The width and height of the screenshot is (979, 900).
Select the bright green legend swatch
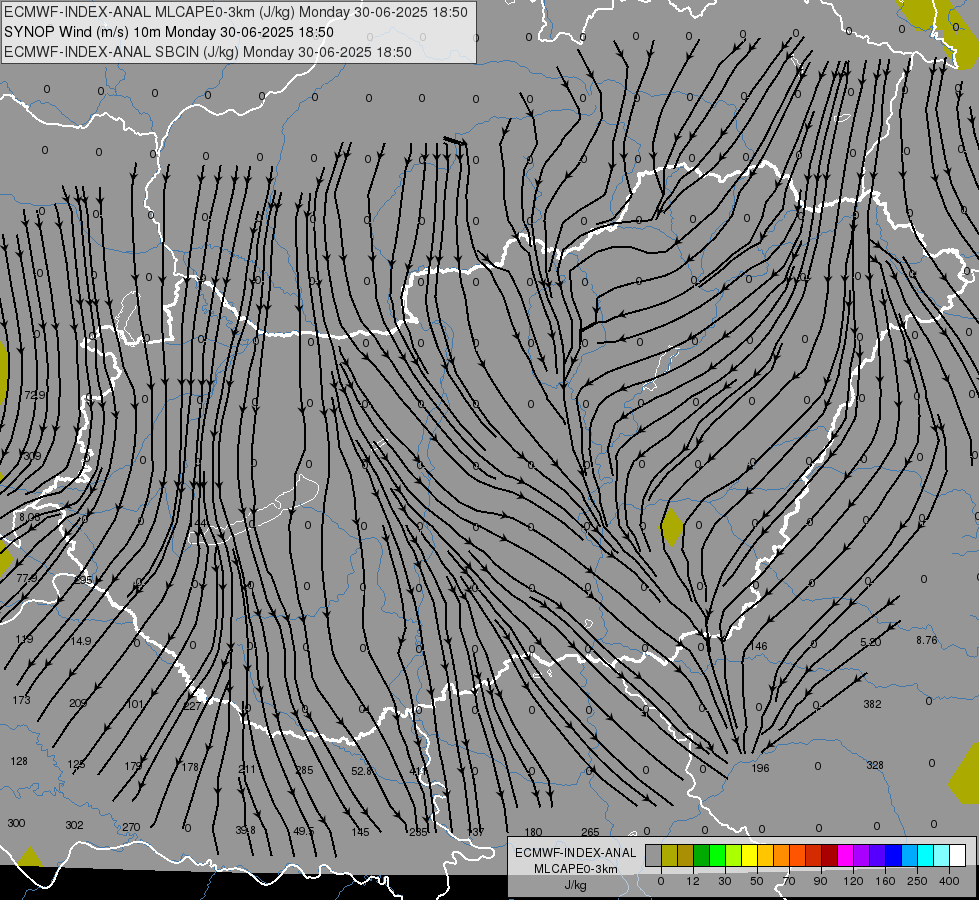tap(717, 855)
